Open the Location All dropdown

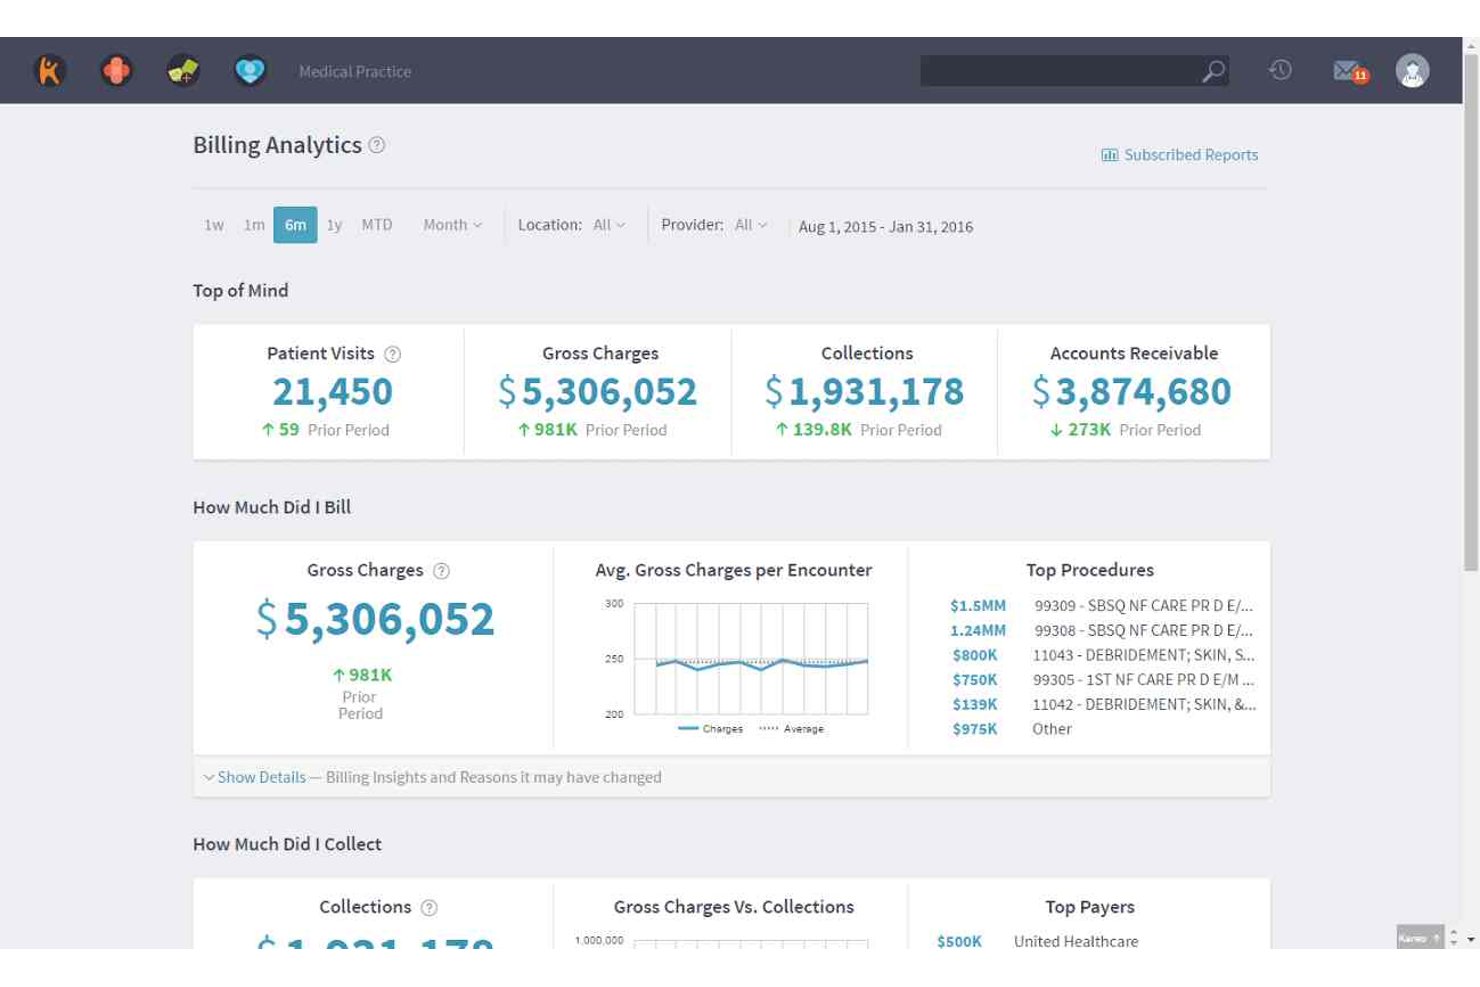point(609,225)
